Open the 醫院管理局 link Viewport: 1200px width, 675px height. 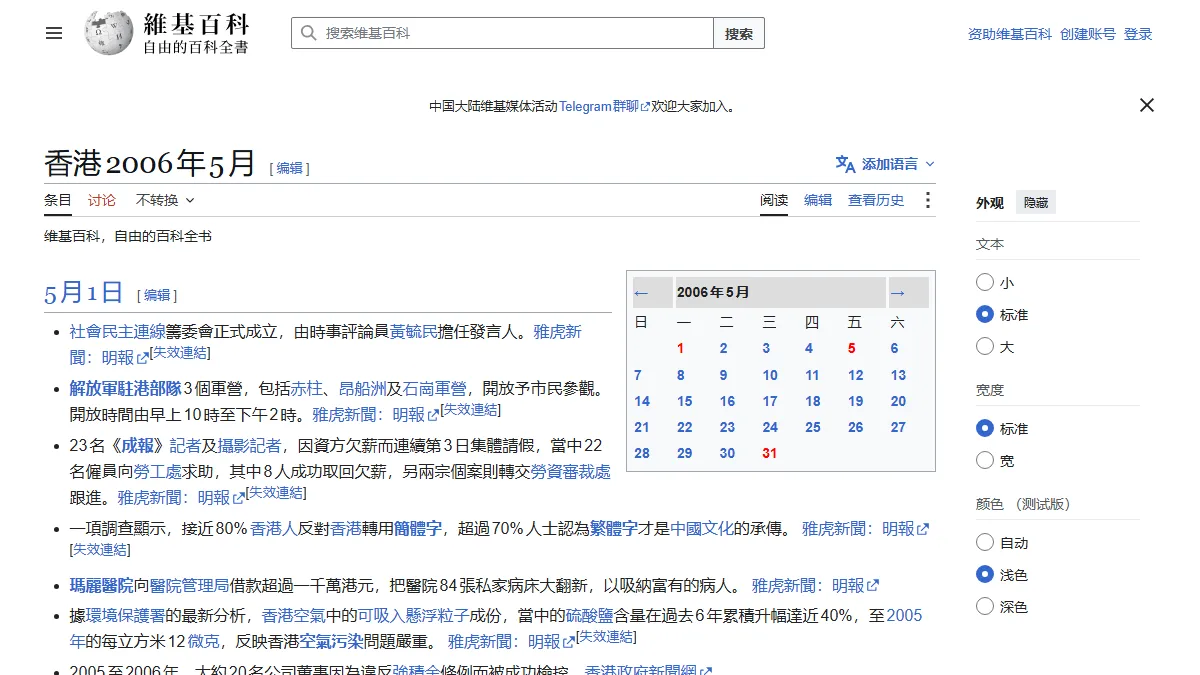(x=190, y=585)
